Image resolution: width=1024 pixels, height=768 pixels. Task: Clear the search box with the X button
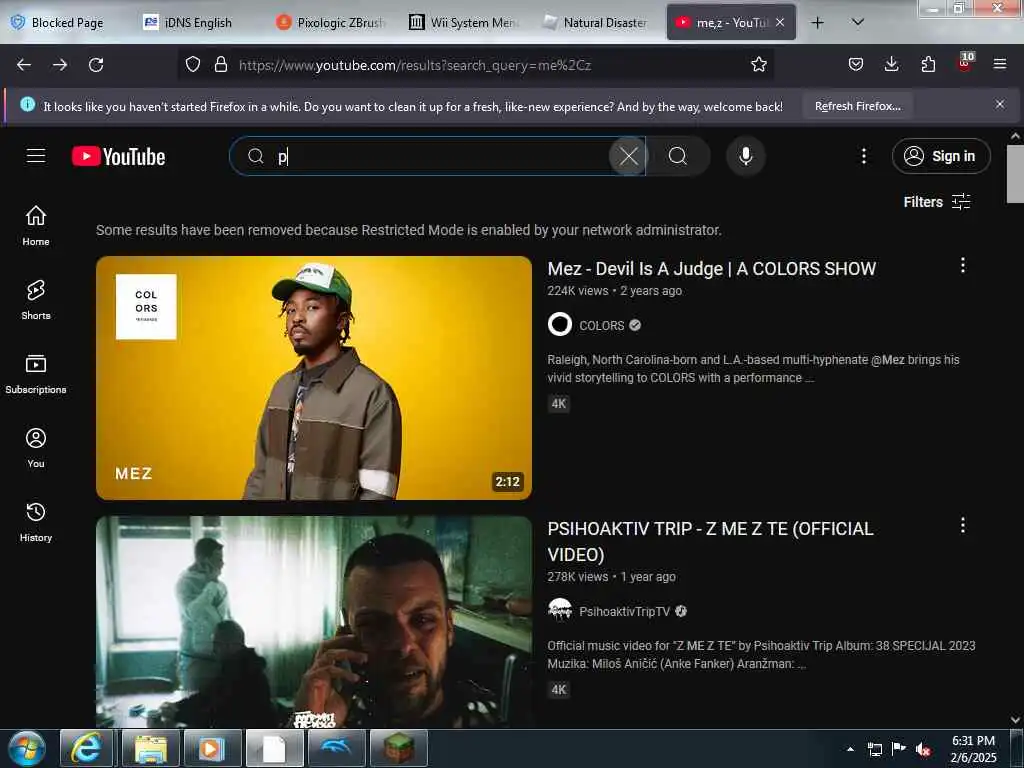pos(628,156)
